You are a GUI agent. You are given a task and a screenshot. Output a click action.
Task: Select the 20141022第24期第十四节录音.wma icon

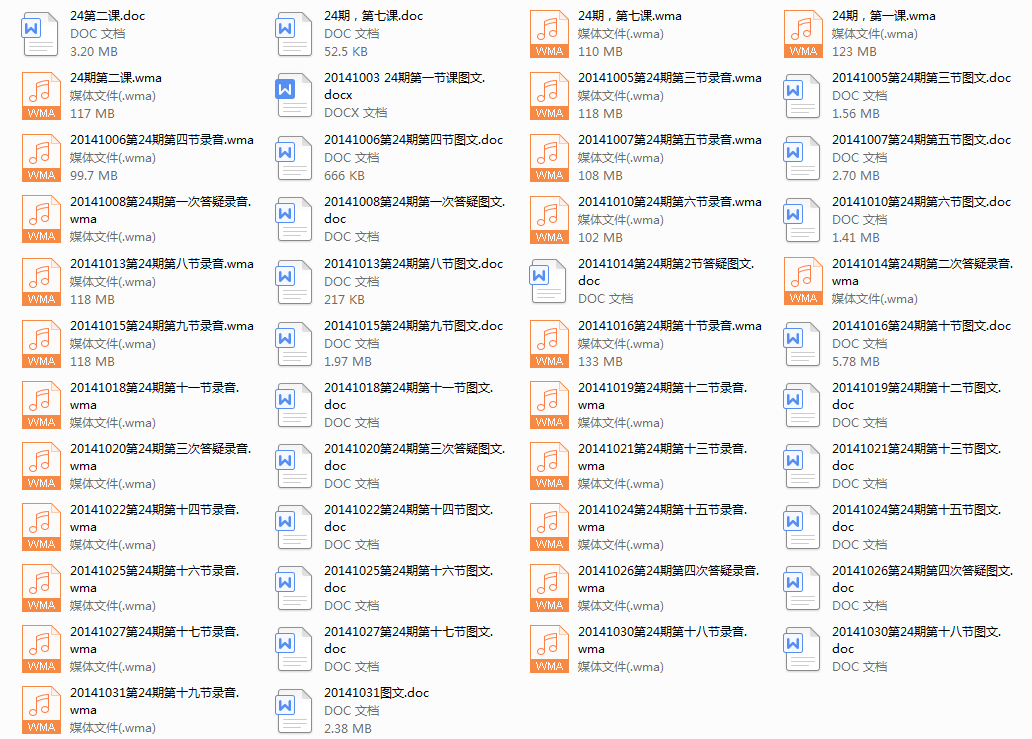pyautogui.click(x=41, y=527)
